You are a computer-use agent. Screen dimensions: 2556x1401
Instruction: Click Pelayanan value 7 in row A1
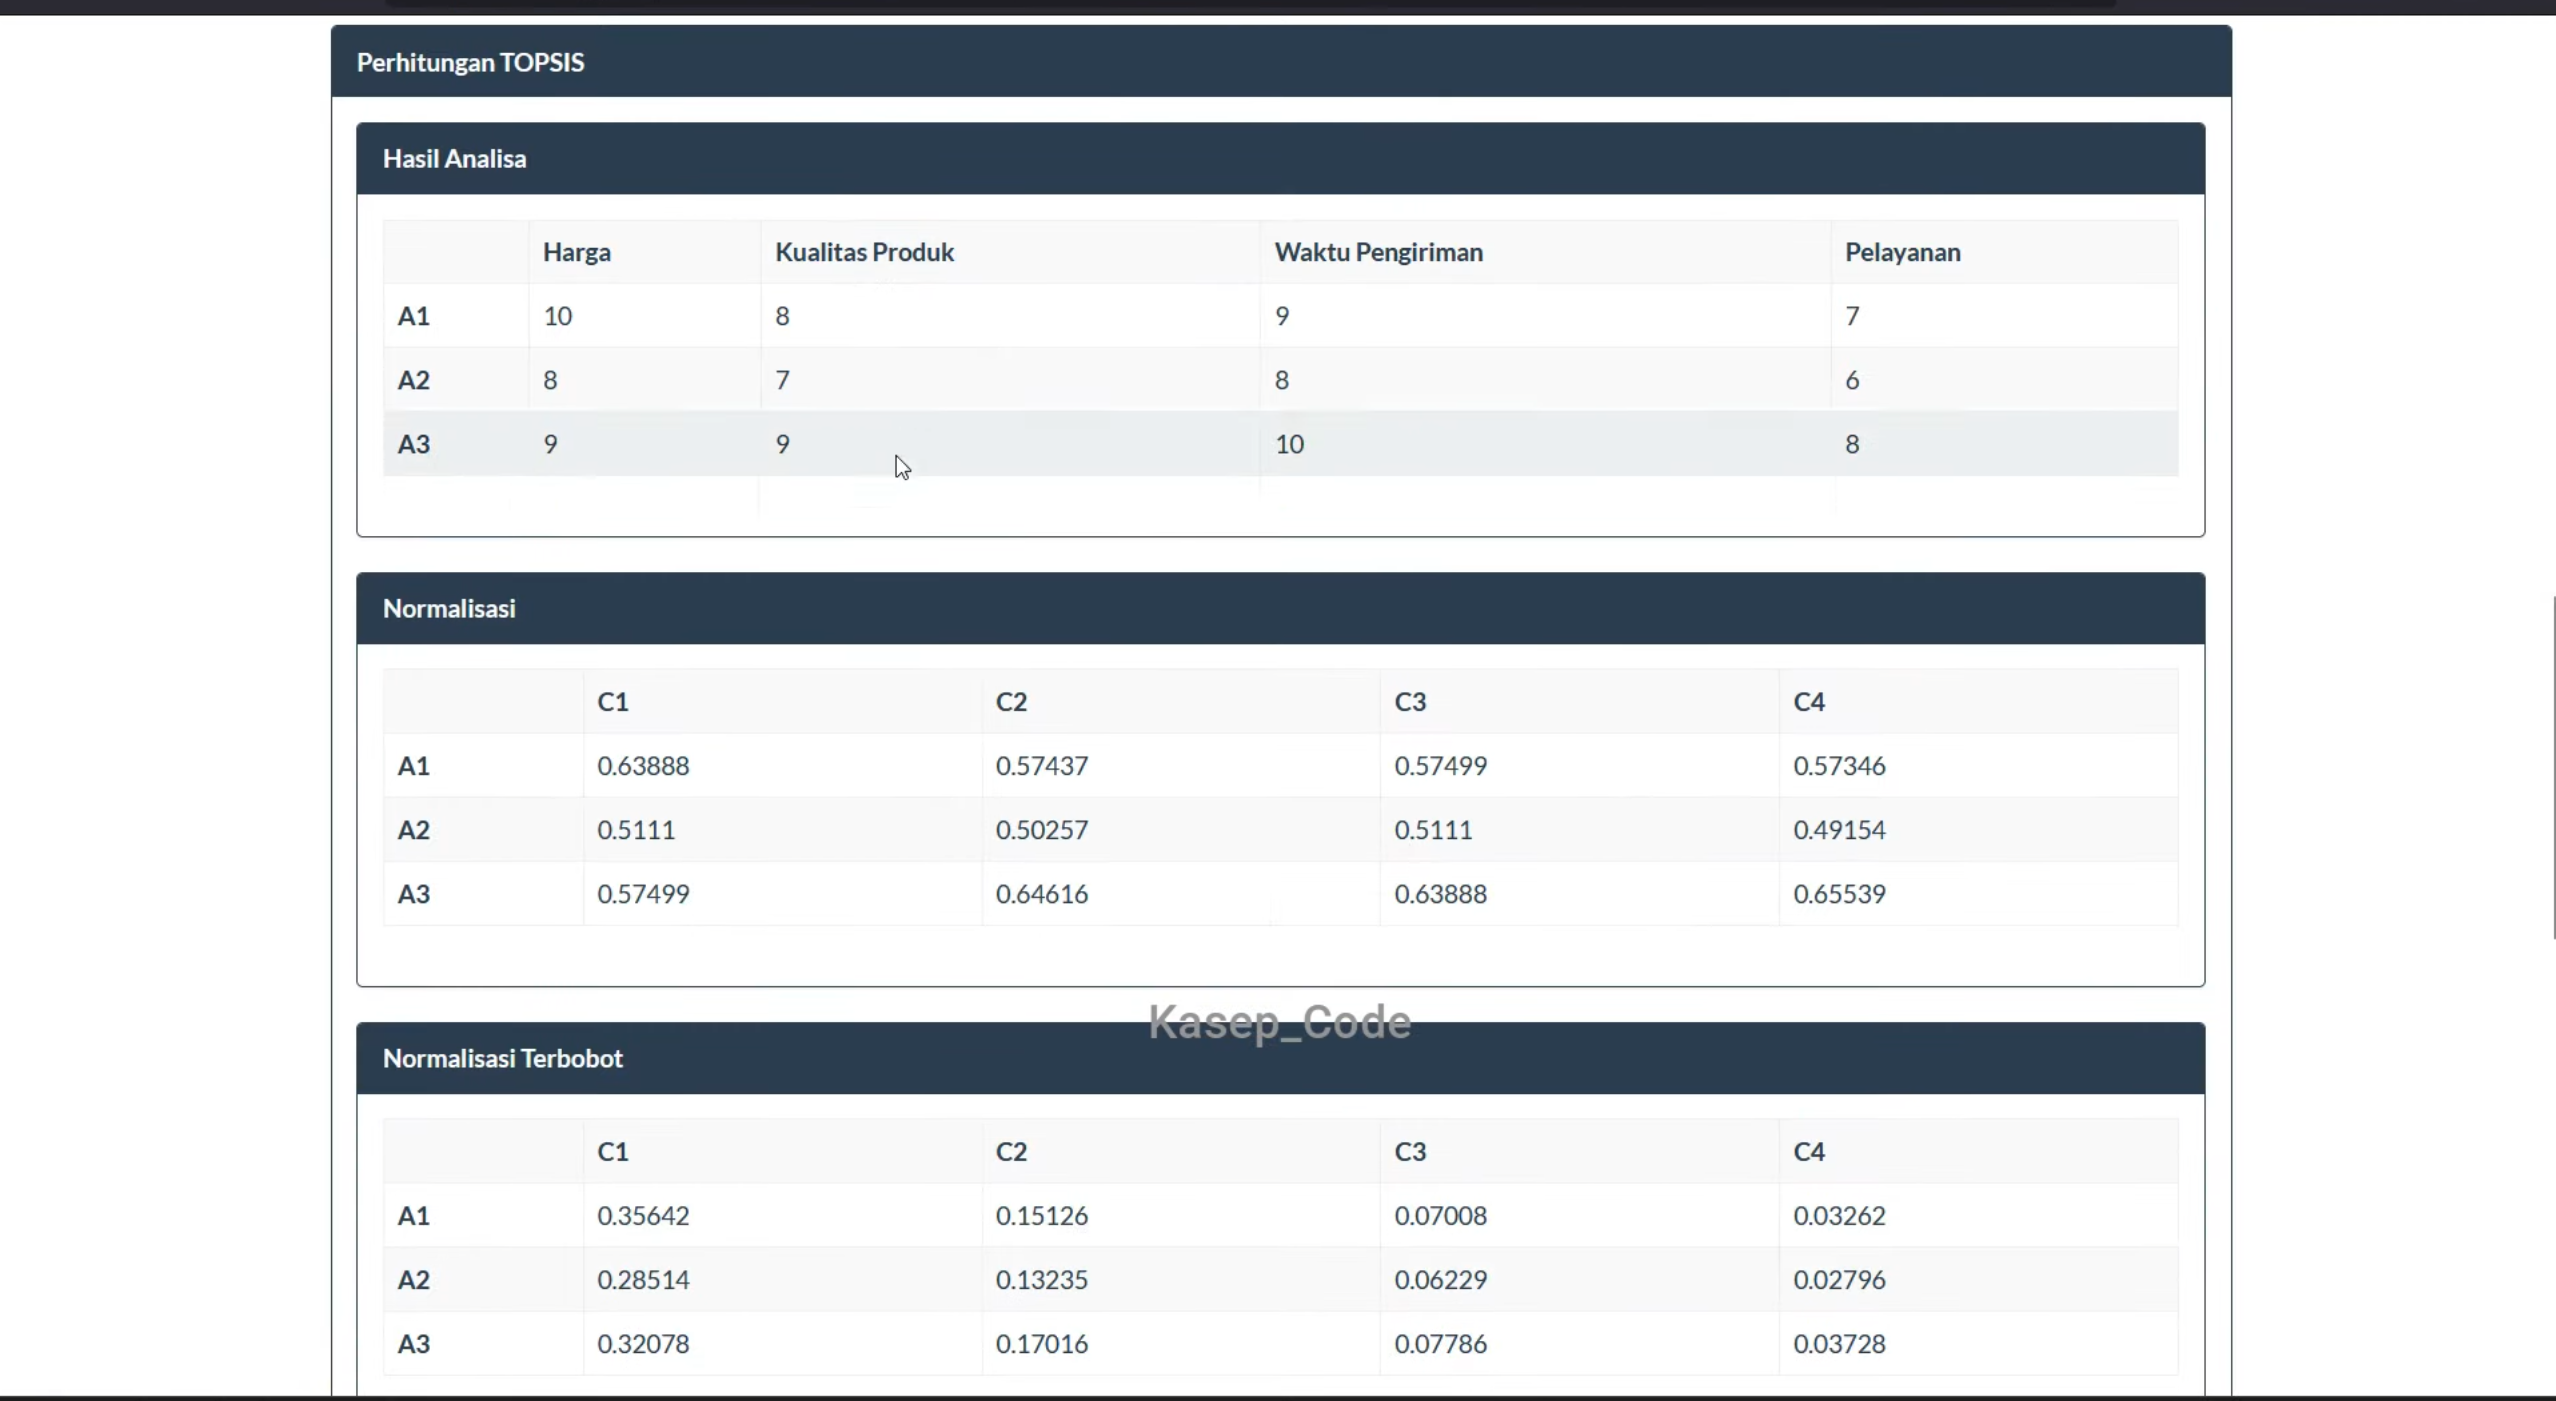pyautogui.click(x=1852, y=316)
